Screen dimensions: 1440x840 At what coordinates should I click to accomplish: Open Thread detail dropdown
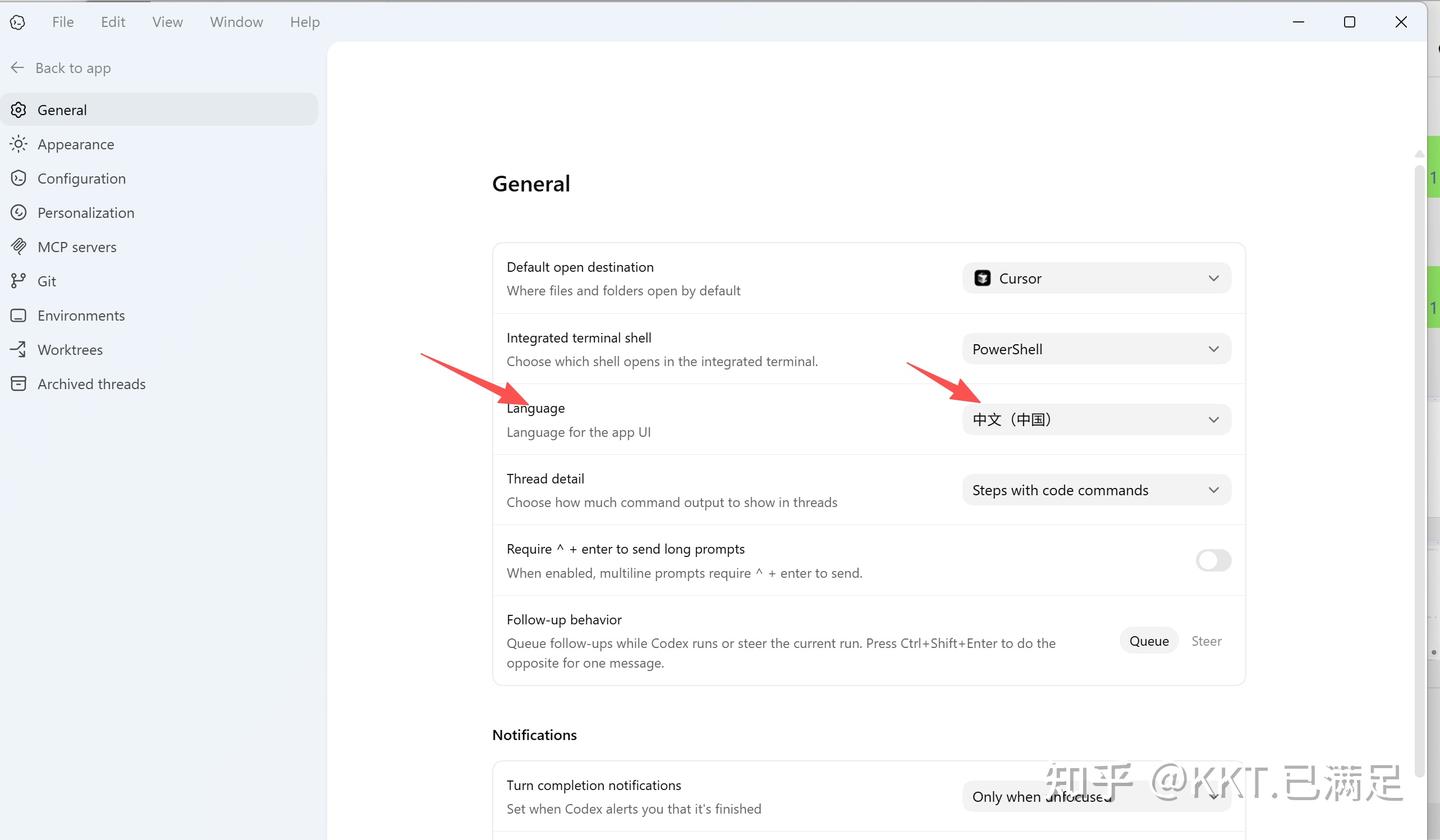pos(1097,490)
